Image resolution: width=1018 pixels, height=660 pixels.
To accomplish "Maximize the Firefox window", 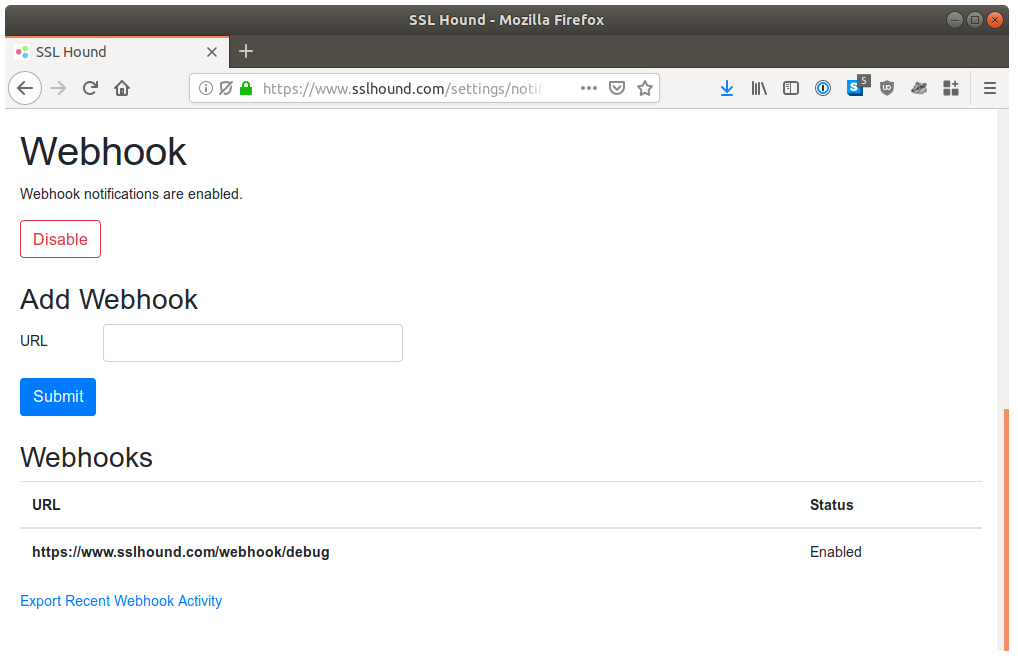I will coord(975,20).
